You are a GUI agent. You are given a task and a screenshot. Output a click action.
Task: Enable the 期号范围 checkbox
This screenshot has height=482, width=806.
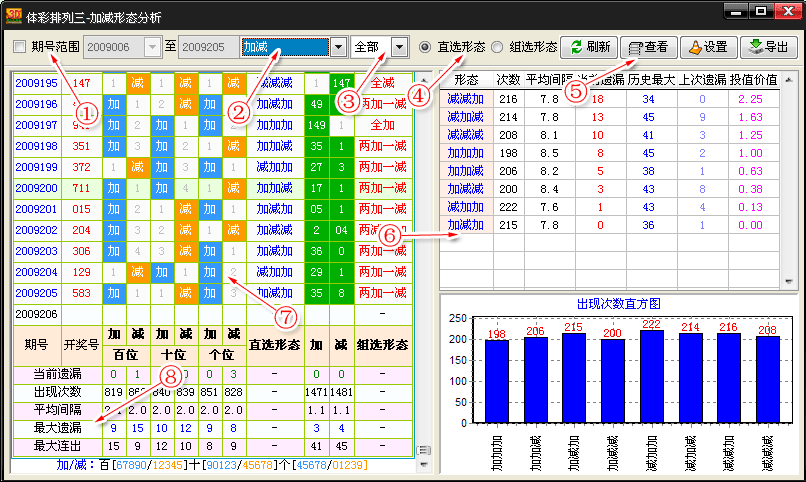pos(21,47)
